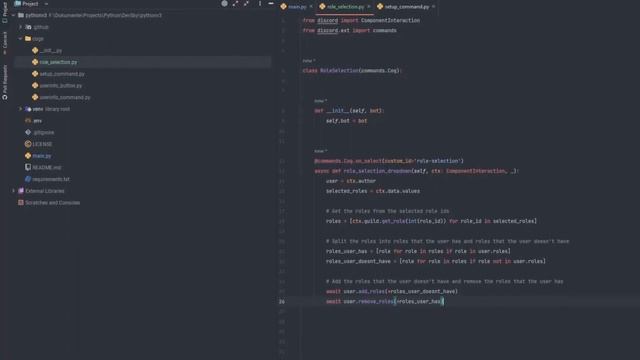Viewport: 640px width, 360px height.
Task: Click 'ComponentInteraction' in the first import line
Action: (x=390, y=20)
